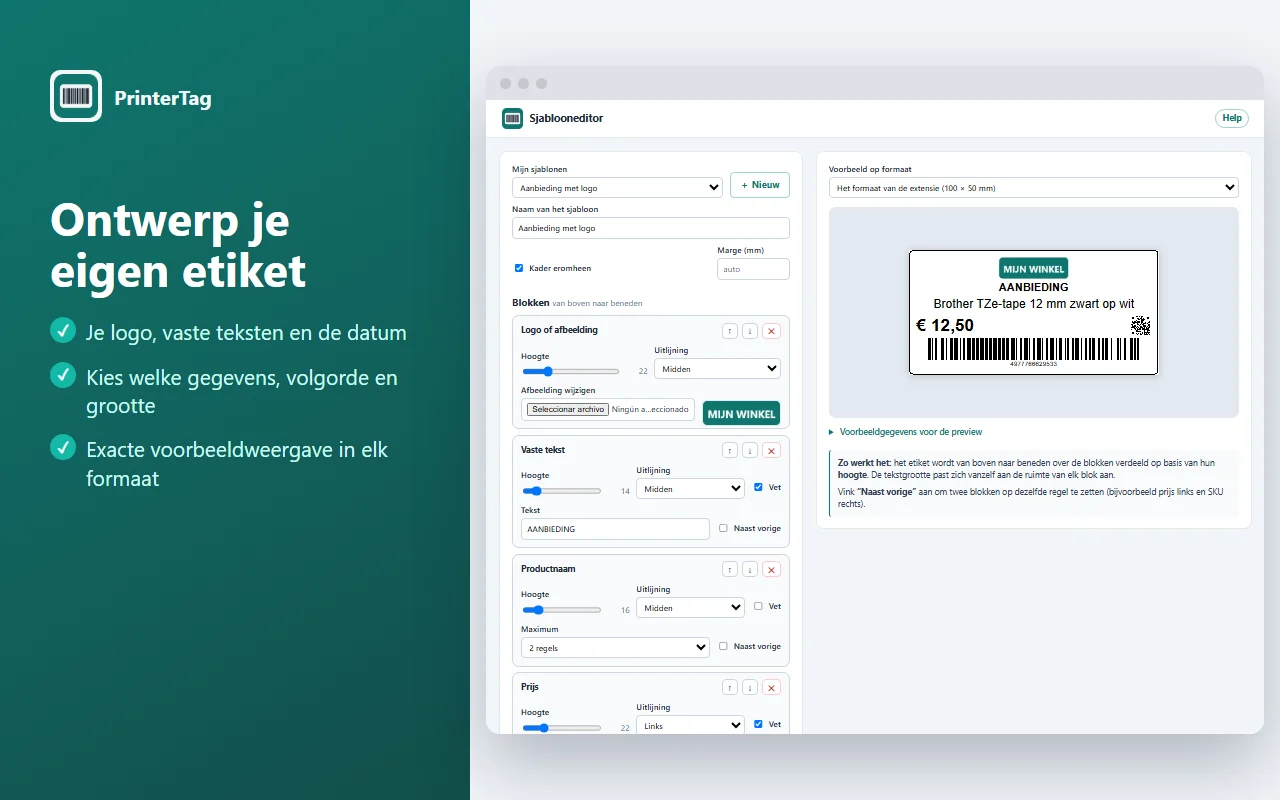Click the Naam van het sjabloon field
This screenshot has width=1280, height=800.
point(651,228)
